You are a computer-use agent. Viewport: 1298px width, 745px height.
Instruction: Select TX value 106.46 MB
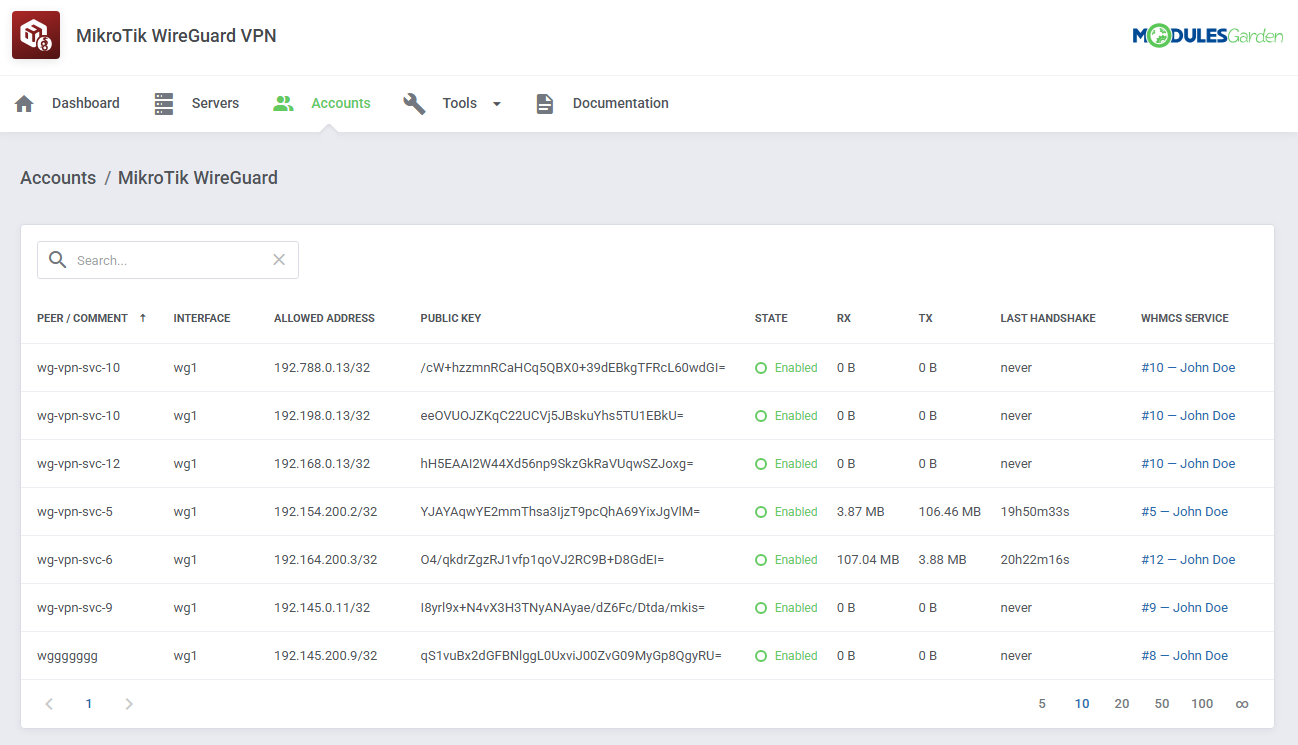[950, 512]
